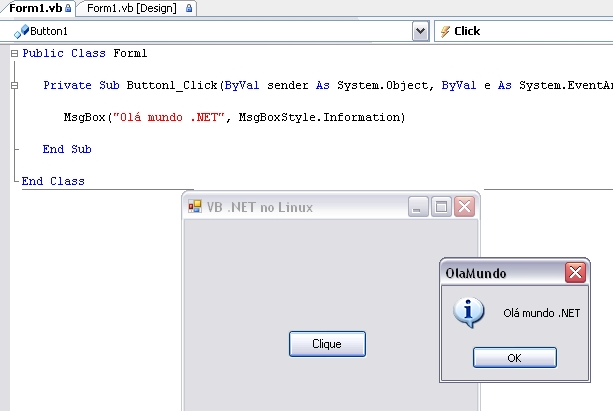Click the lightning bolt event icon
Image resolution: width=613 pixels, height=411 pixels.
[x=445, y=31]
